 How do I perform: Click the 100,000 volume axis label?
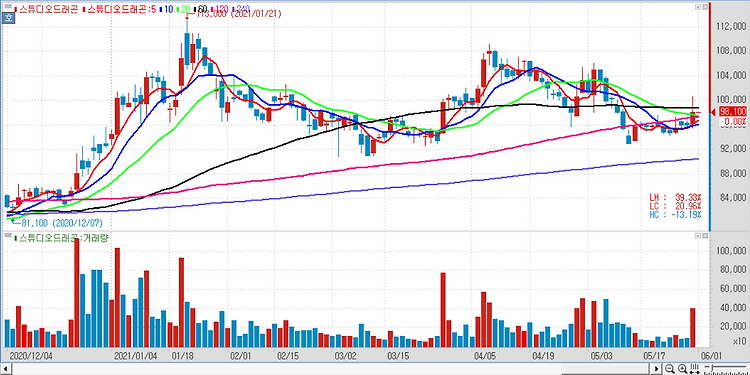732,251
